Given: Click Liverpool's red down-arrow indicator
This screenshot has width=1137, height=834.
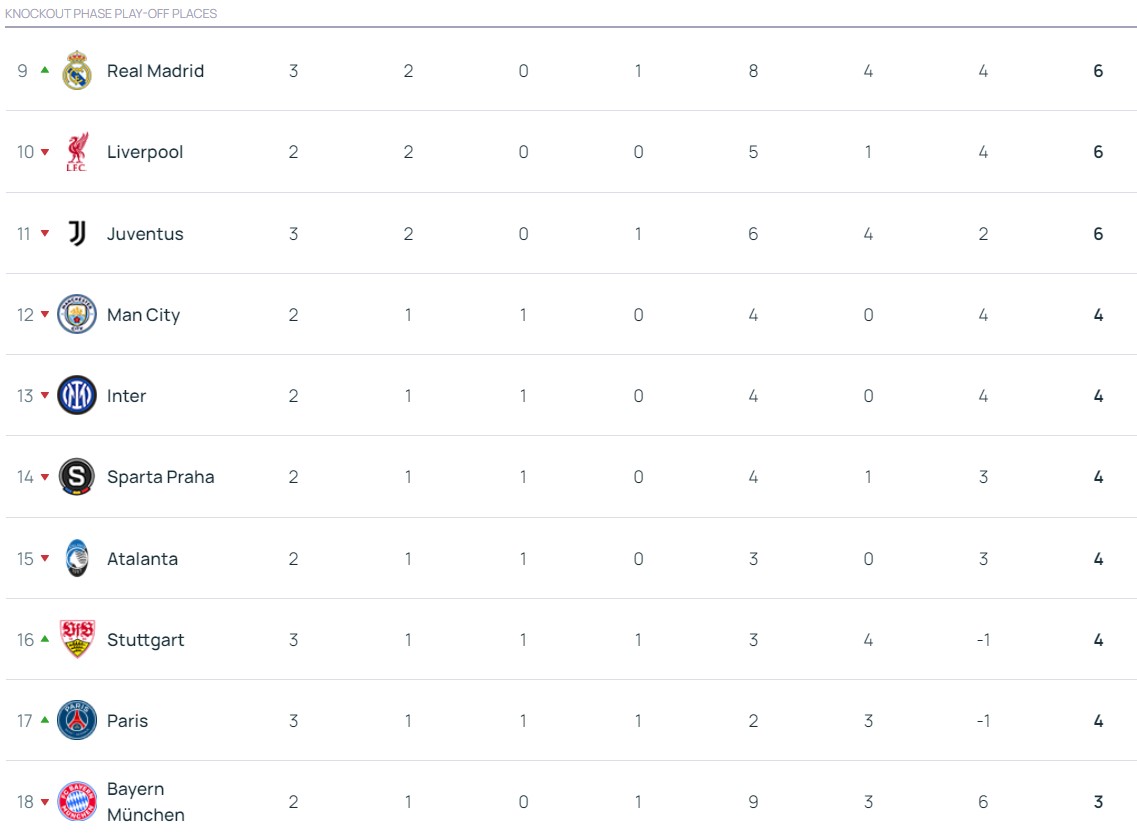Looking at the screenshot, I should click(44, 152).
